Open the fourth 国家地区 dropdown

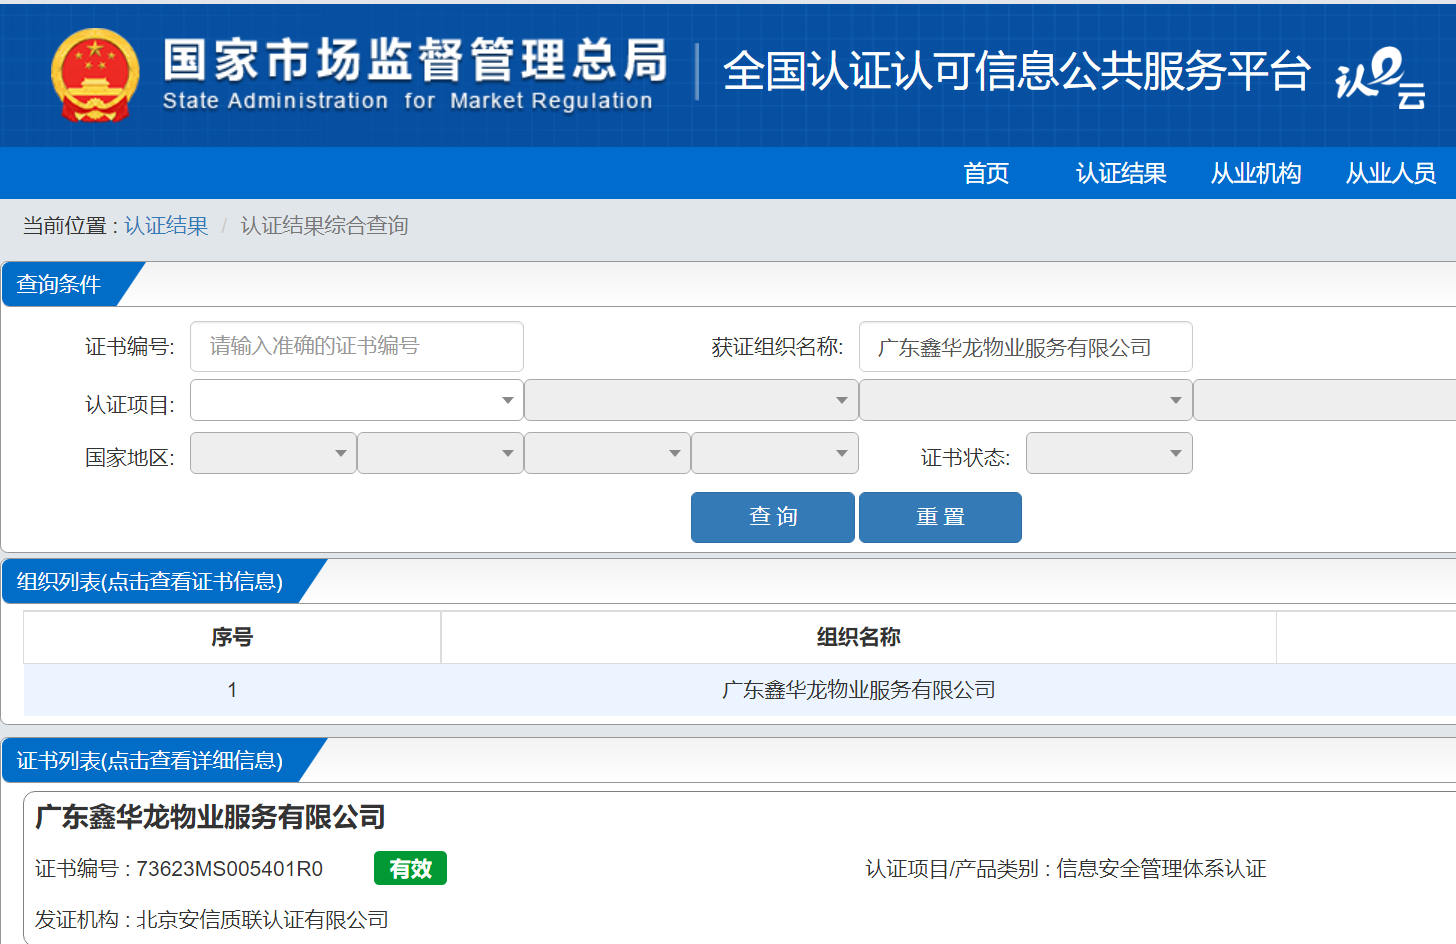click(x=775, y=453)
